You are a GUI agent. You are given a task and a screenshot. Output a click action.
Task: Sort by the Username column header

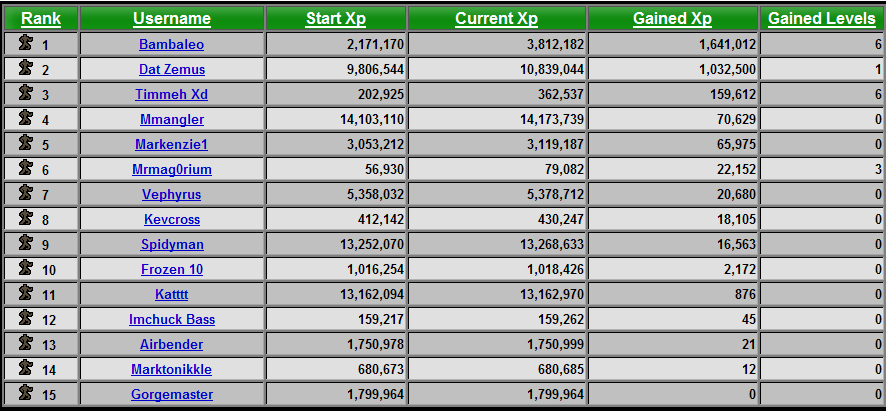(172, 19)
